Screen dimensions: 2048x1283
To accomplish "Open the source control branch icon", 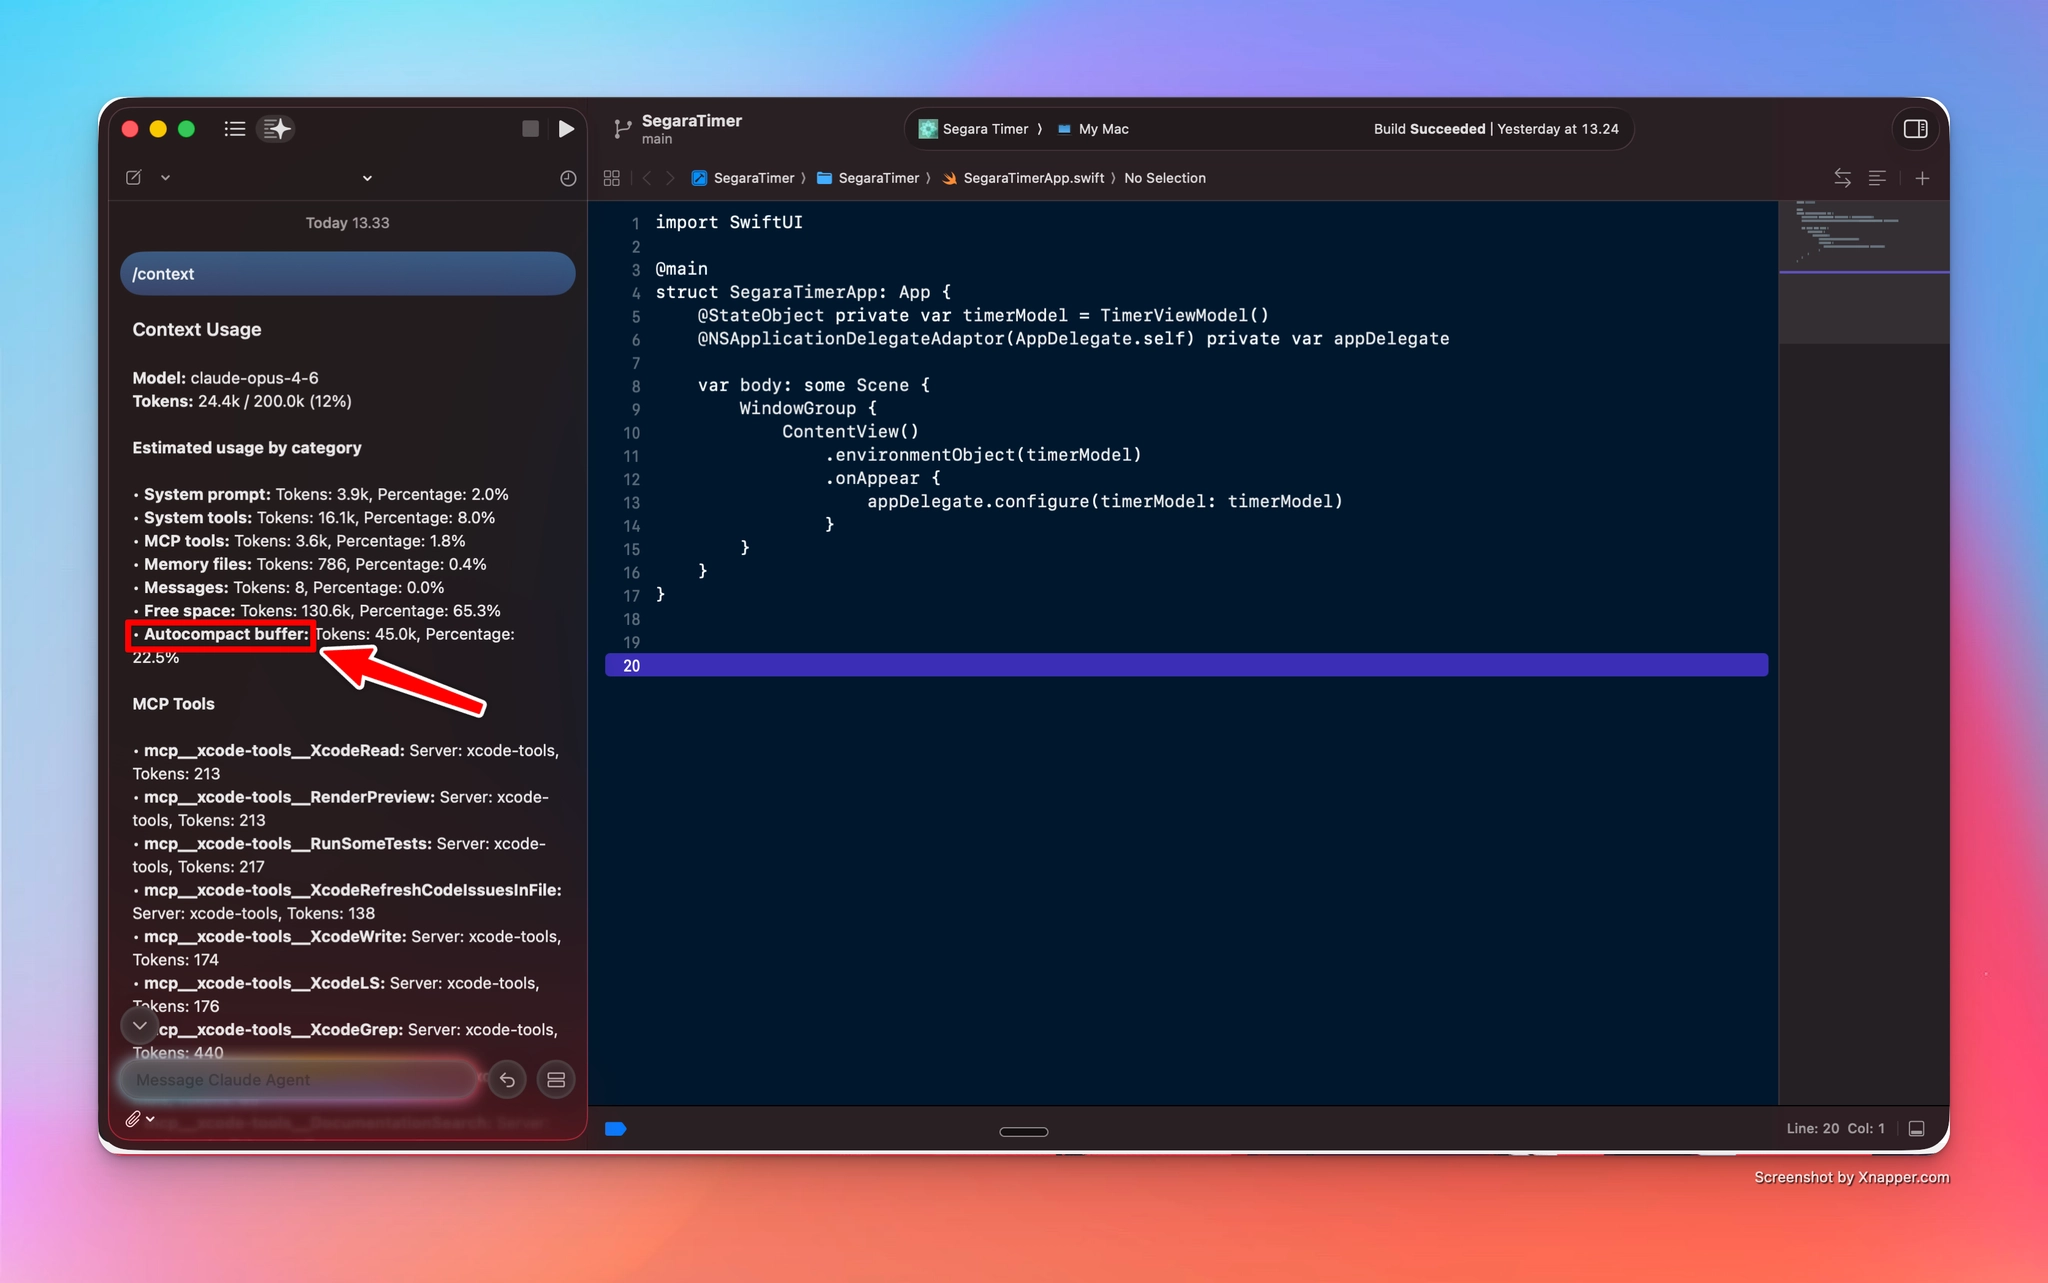I will point(622,129).
